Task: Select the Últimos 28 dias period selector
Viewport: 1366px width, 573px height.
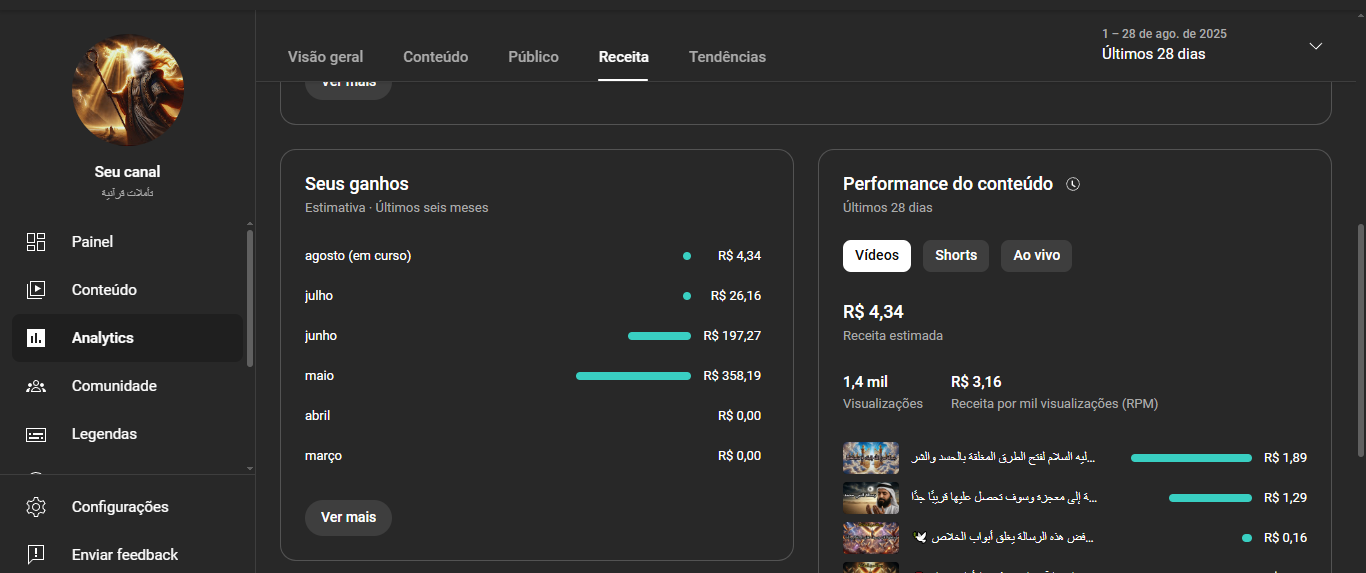Action: (1212, 45)
